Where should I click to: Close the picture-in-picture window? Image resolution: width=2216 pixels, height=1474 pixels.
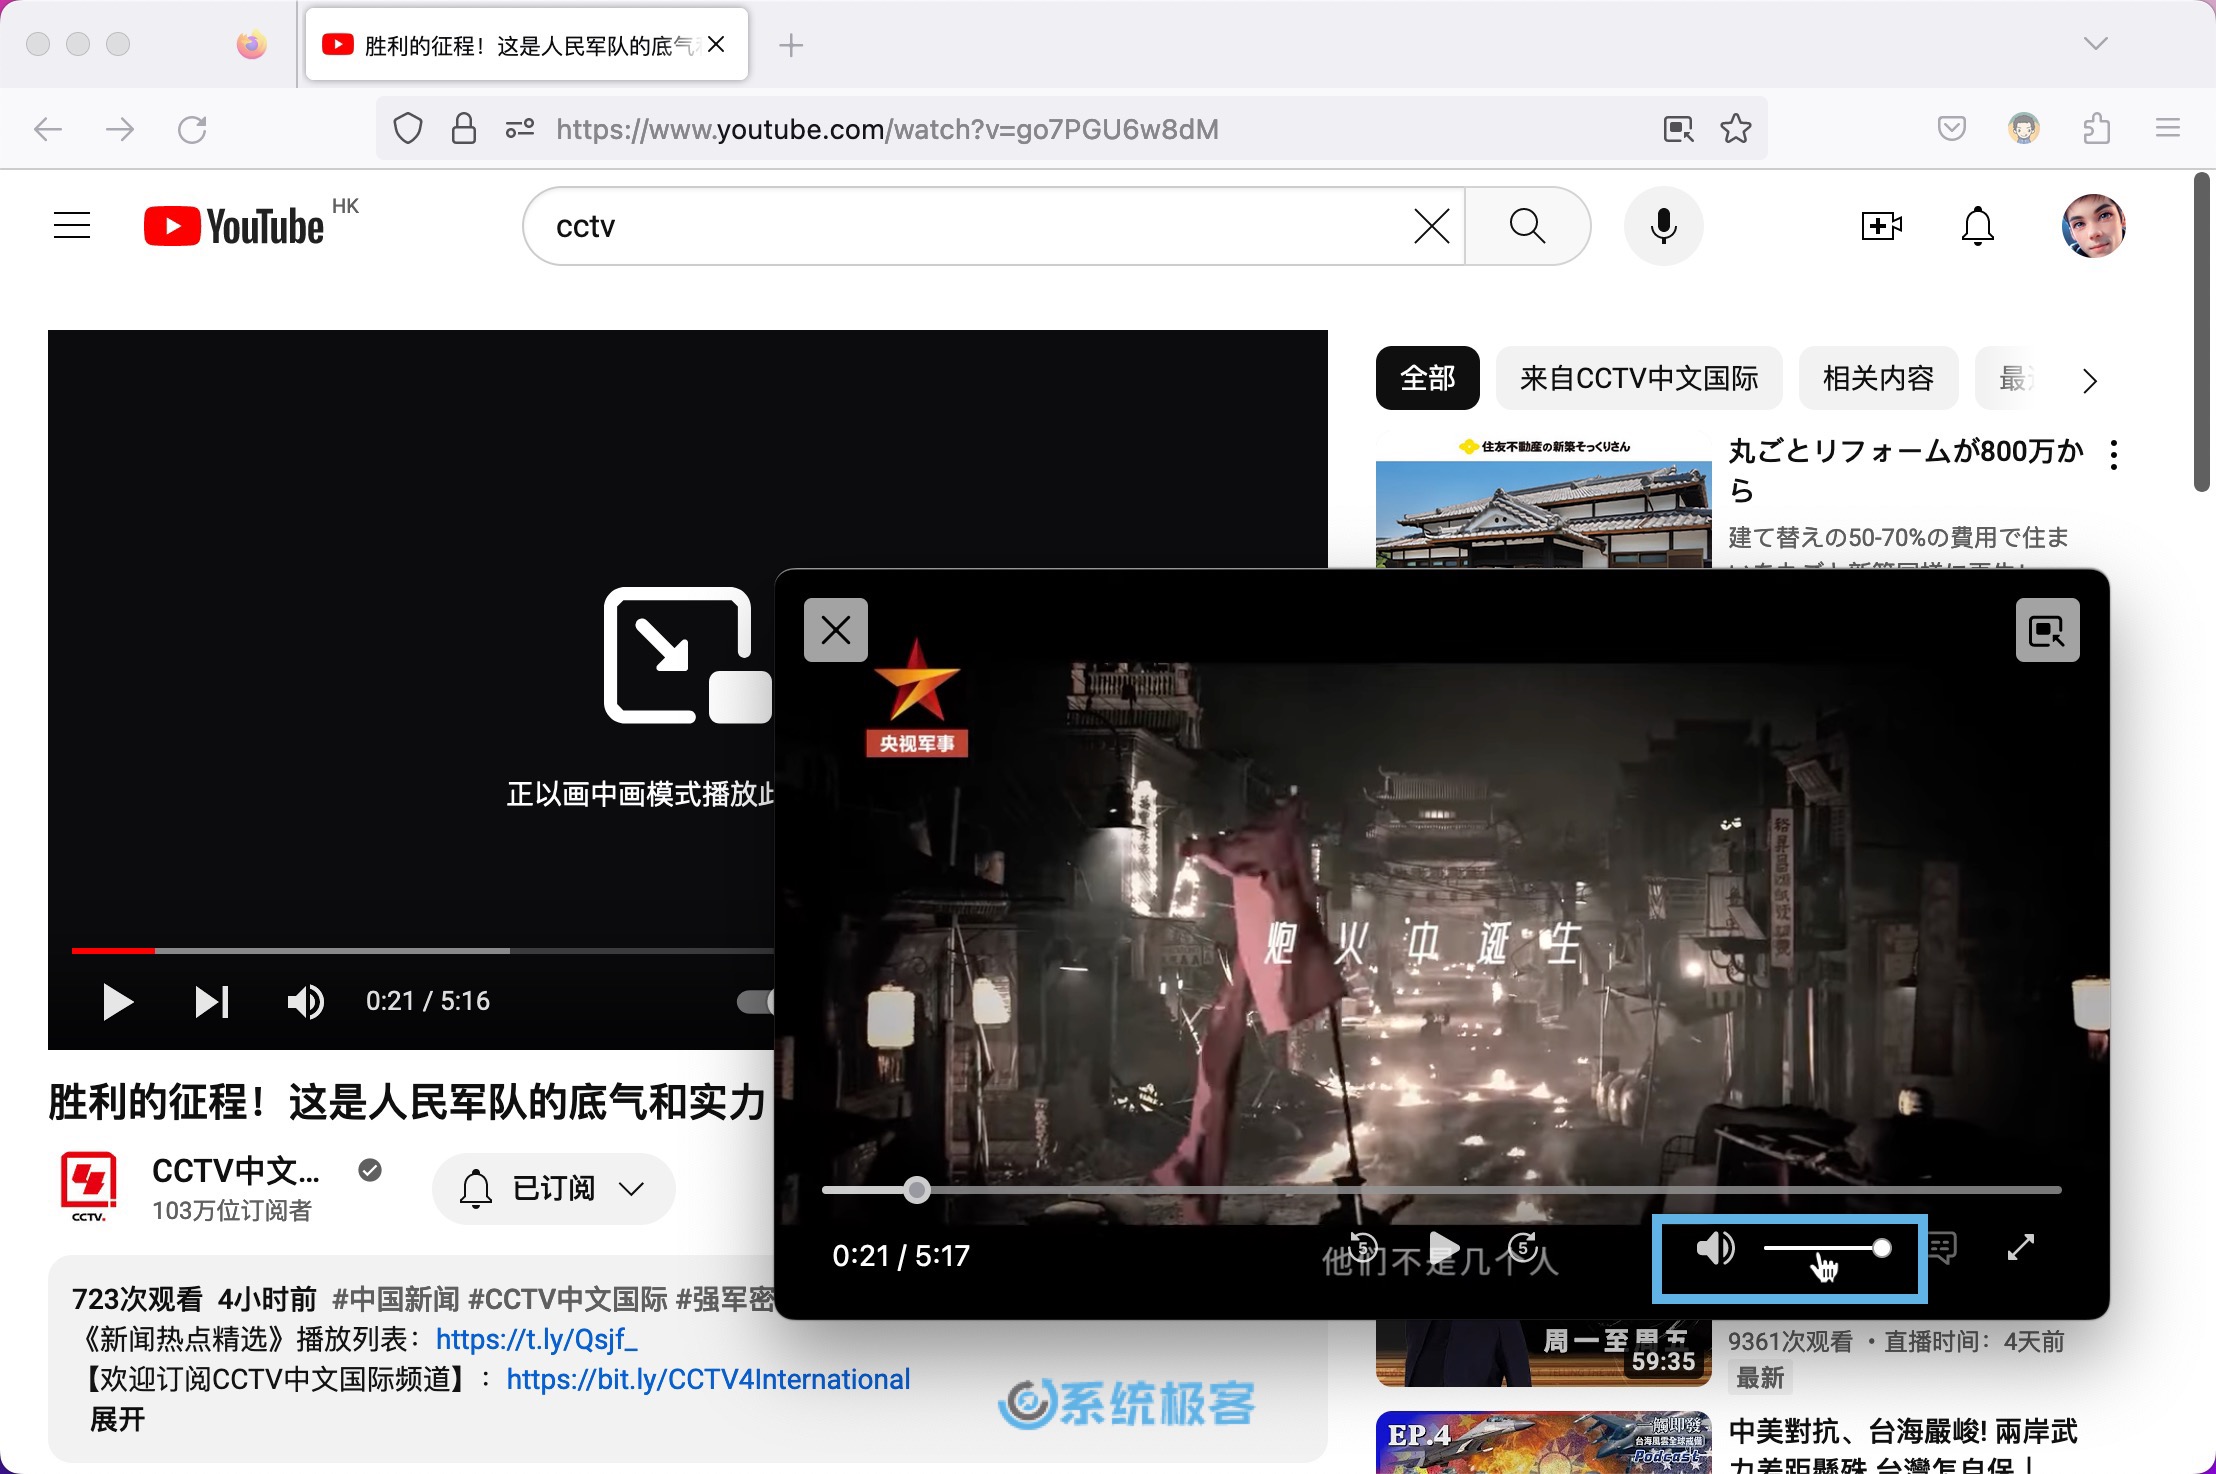(836, 630)
